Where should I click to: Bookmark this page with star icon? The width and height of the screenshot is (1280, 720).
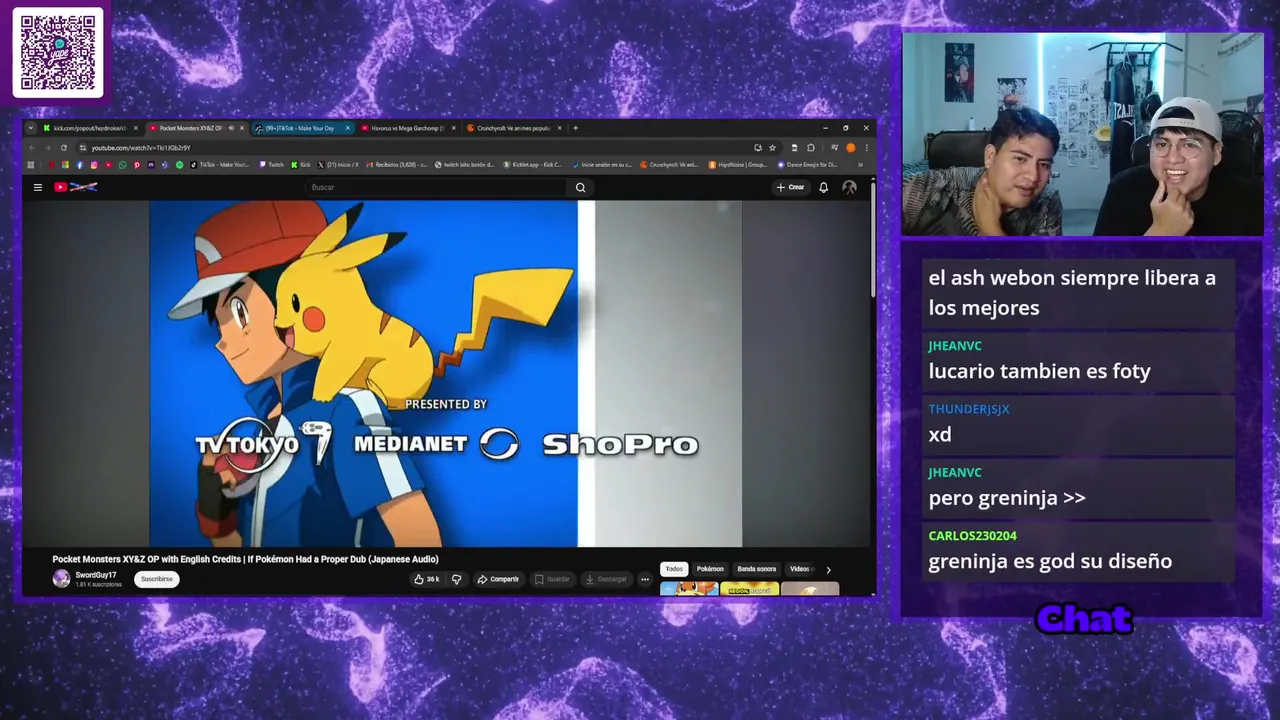[x=772, y=148]
